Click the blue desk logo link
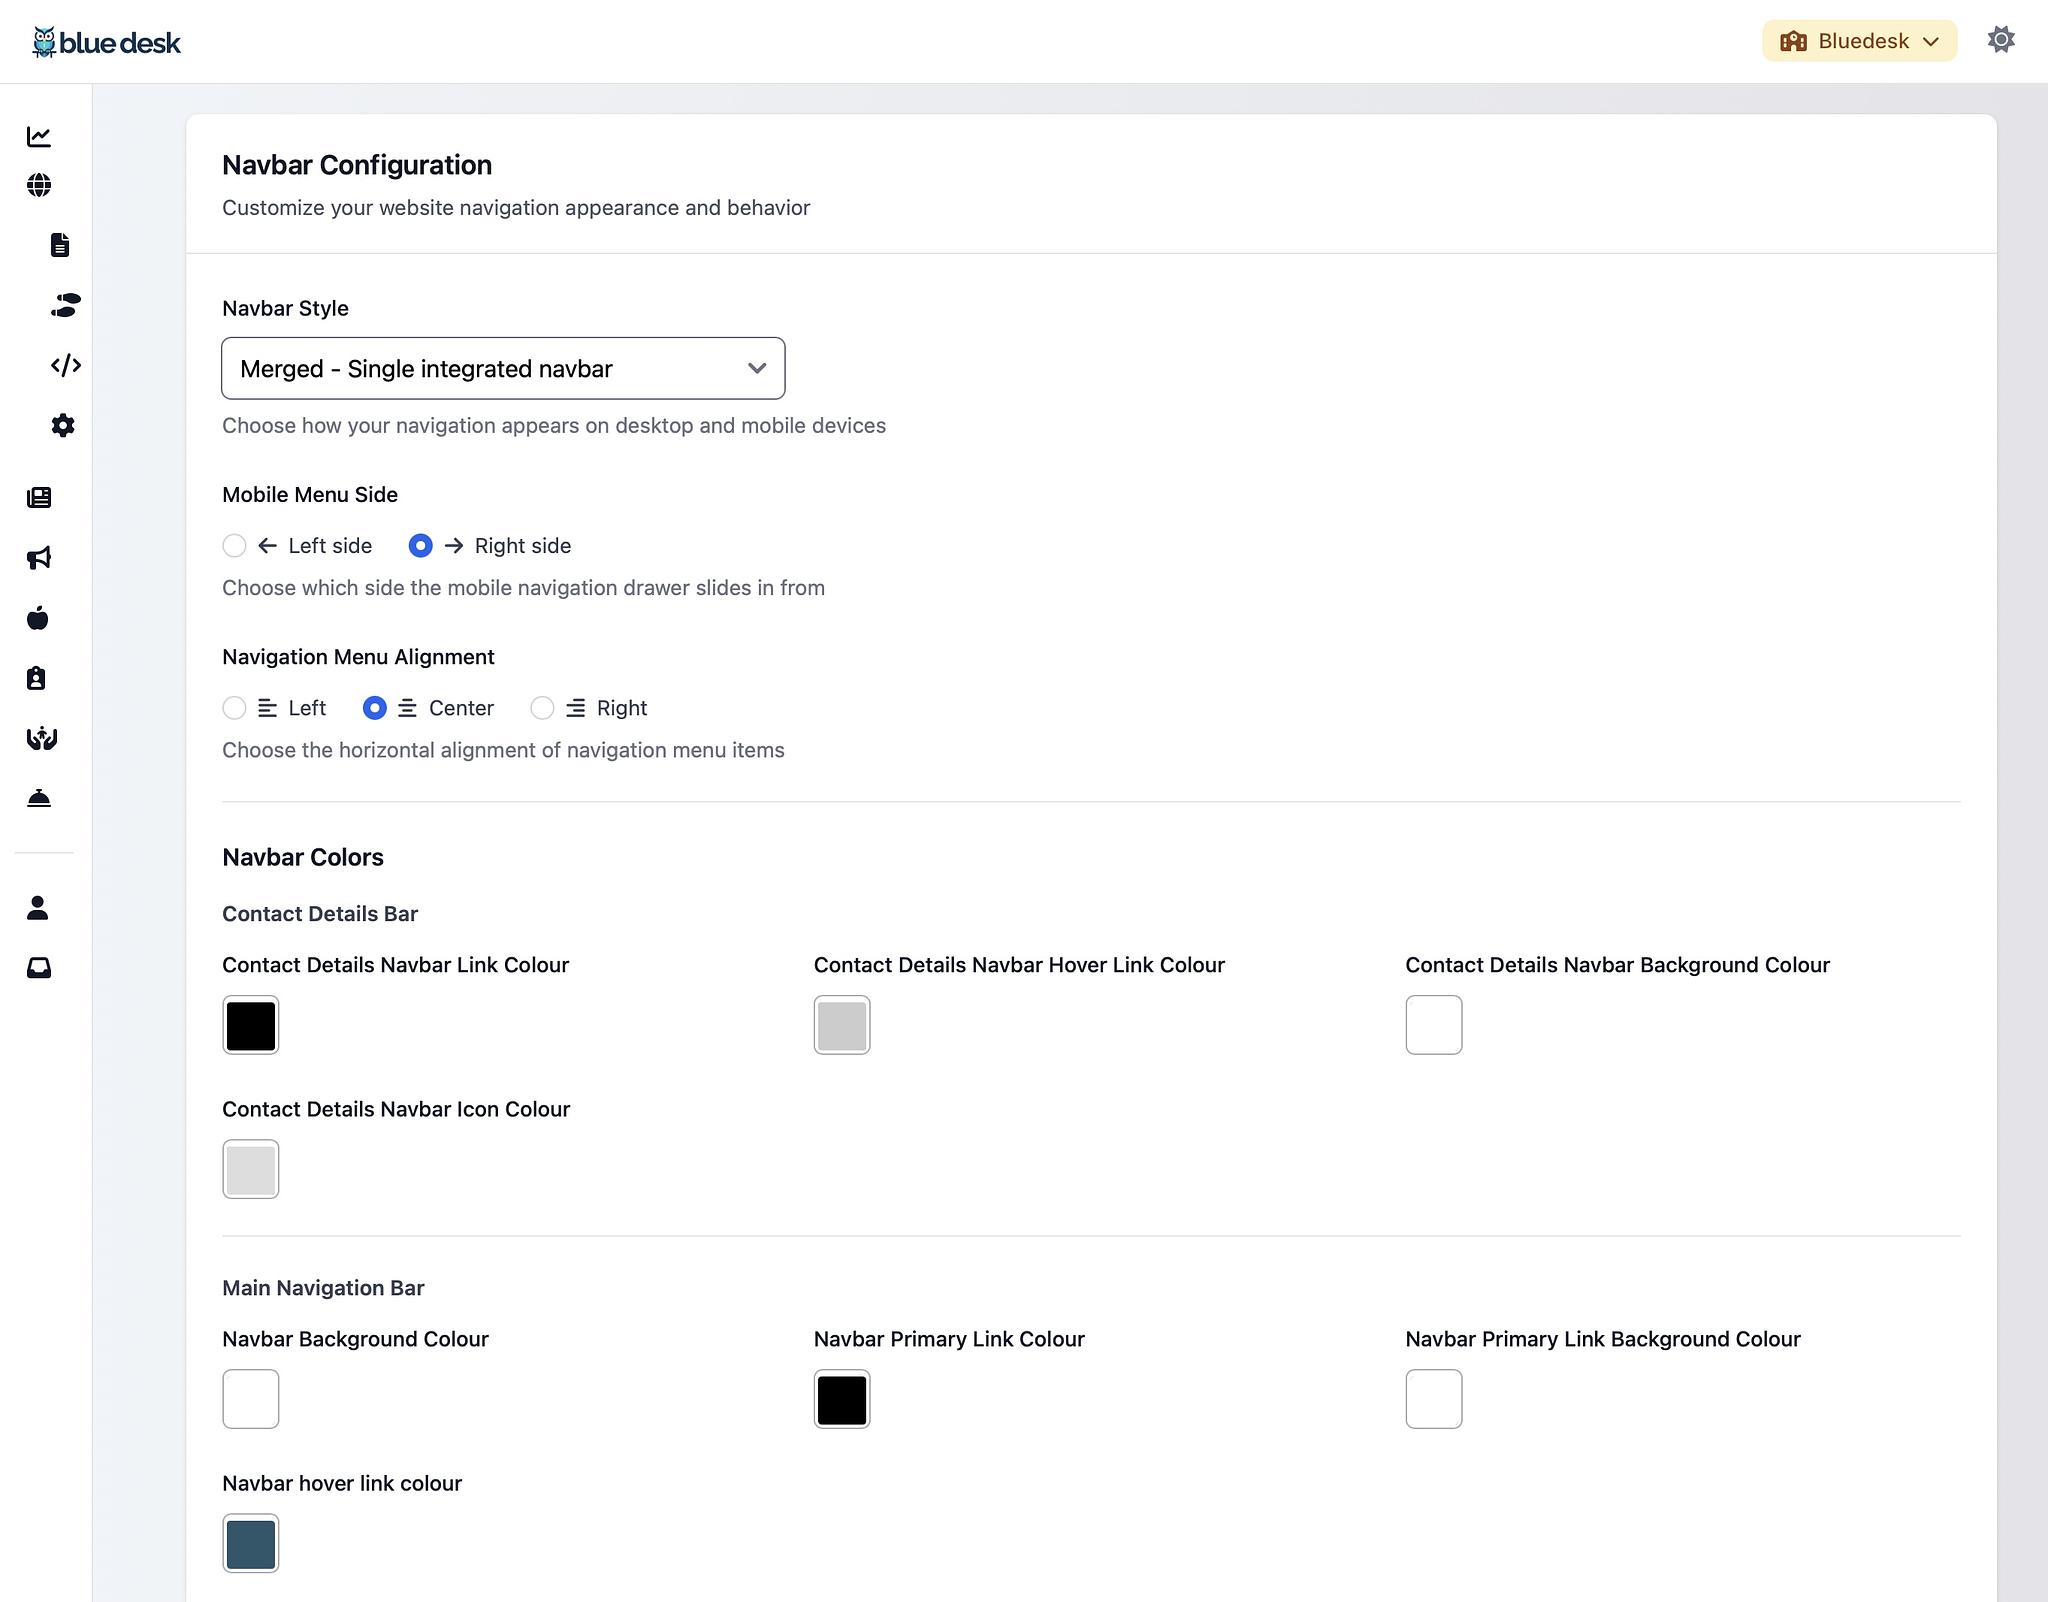This screenshot has width=2048, height=1602. (107, 42)
